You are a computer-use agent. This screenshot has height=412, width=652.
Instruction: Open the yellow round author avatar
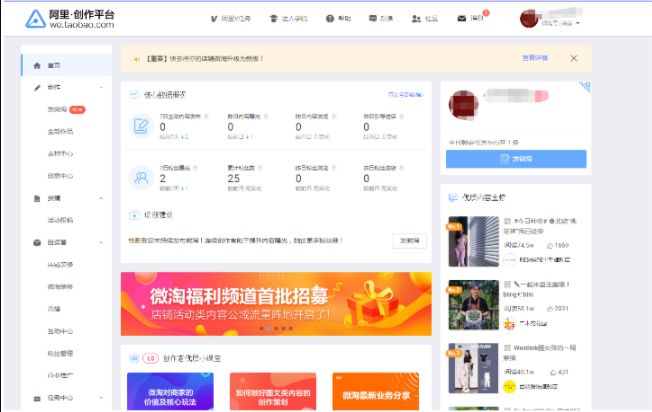509,387
